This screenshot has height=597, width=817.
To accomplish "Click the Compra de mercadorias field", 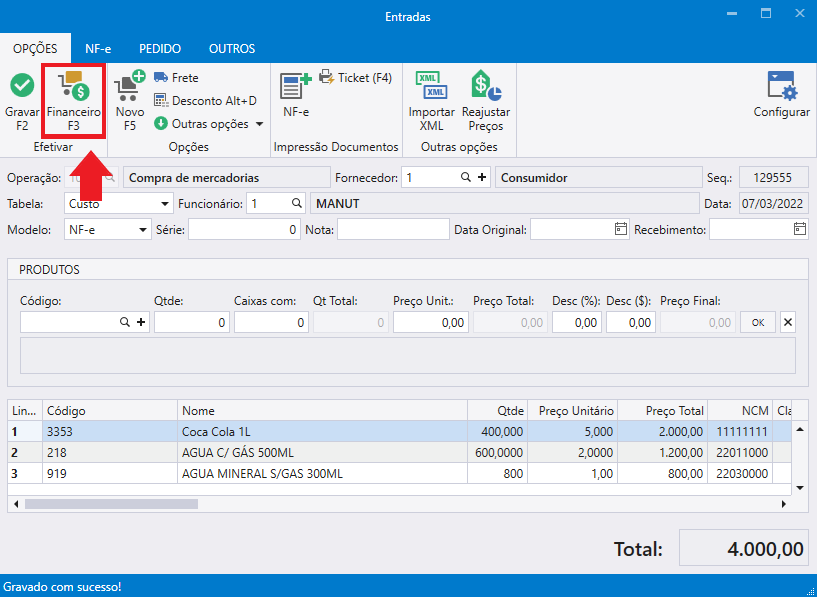I will (227, 178).
